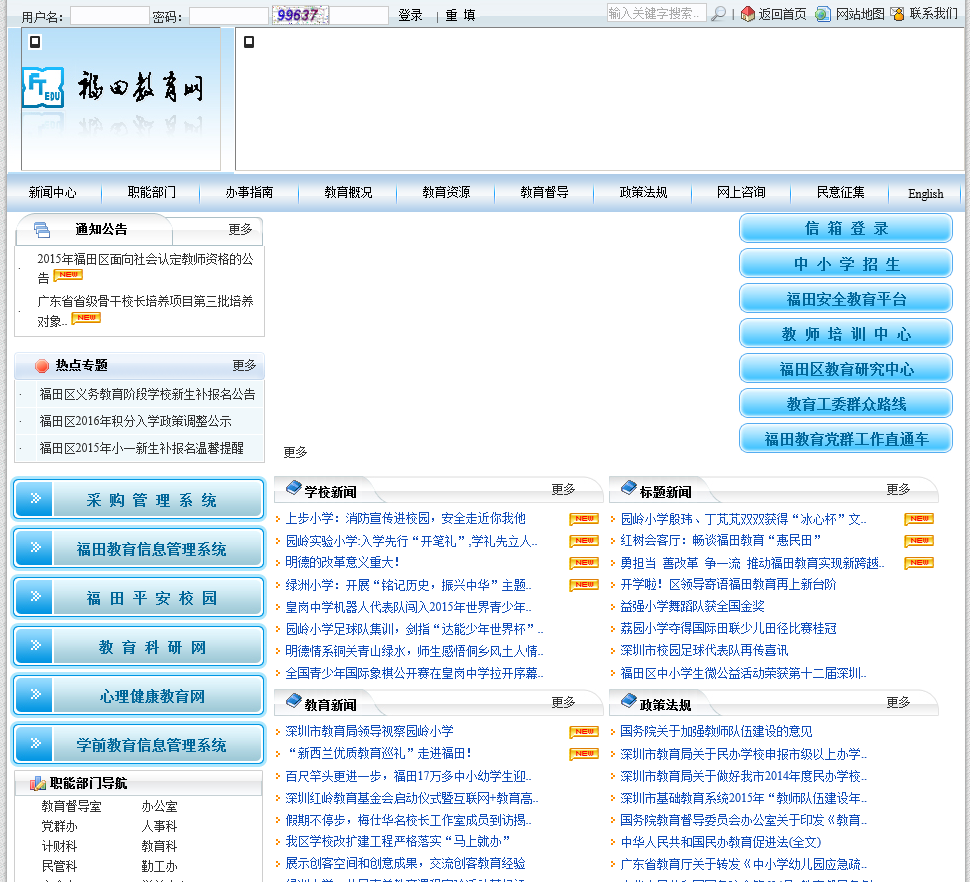Open the 新闻中心 menu item
This screenshot has height=882, width=970.
pos(52,193)
